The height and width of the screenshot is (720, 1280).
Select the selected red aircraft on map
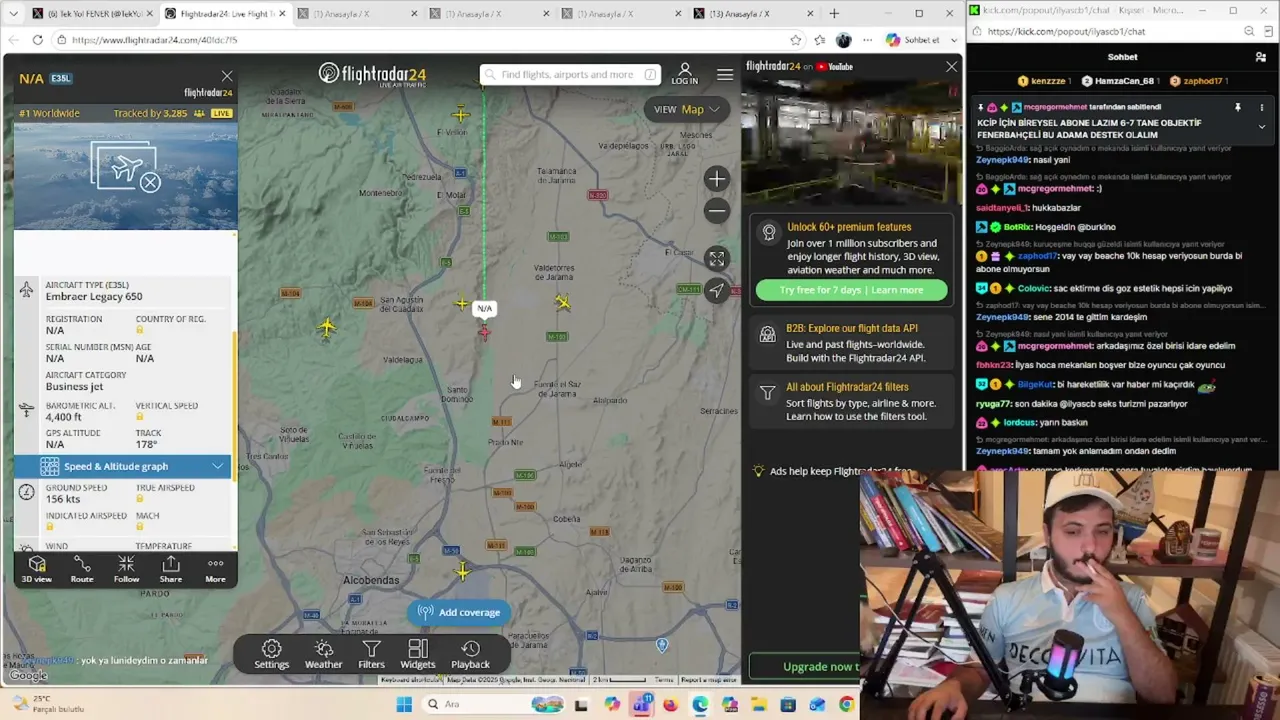click(x=485, y=333)
